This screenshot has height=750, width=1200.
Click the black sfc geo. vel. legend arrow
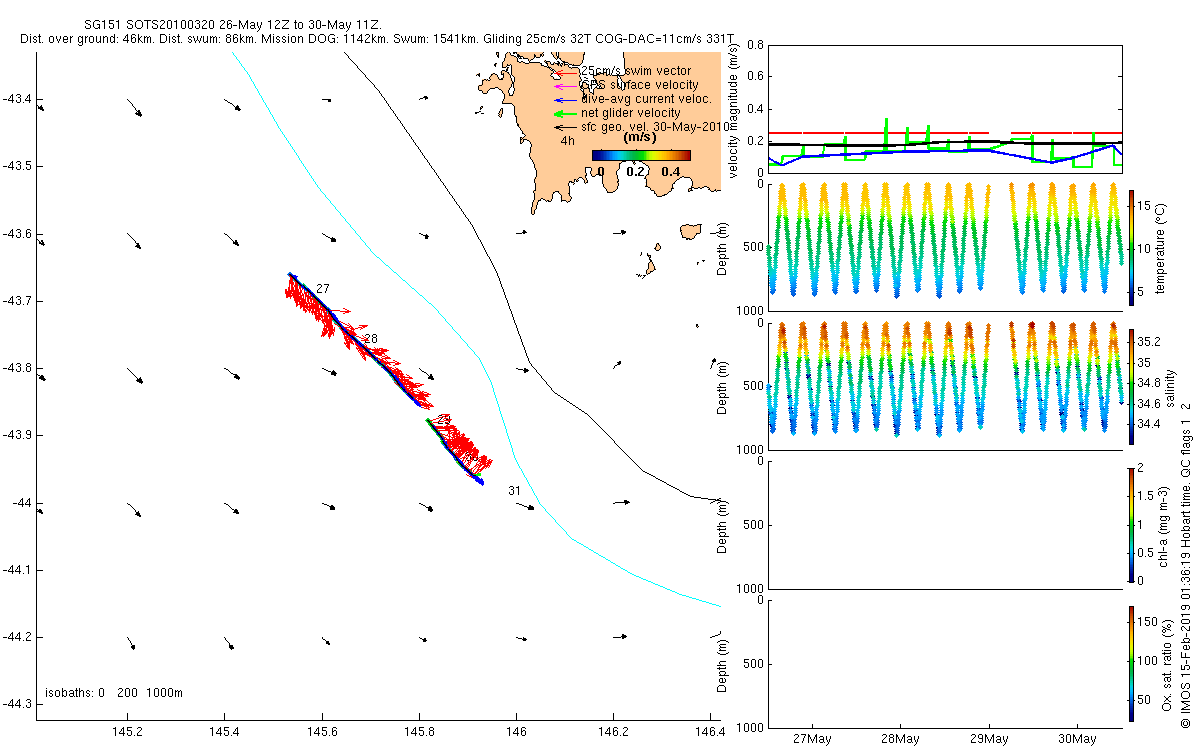(x=567, y=128)
